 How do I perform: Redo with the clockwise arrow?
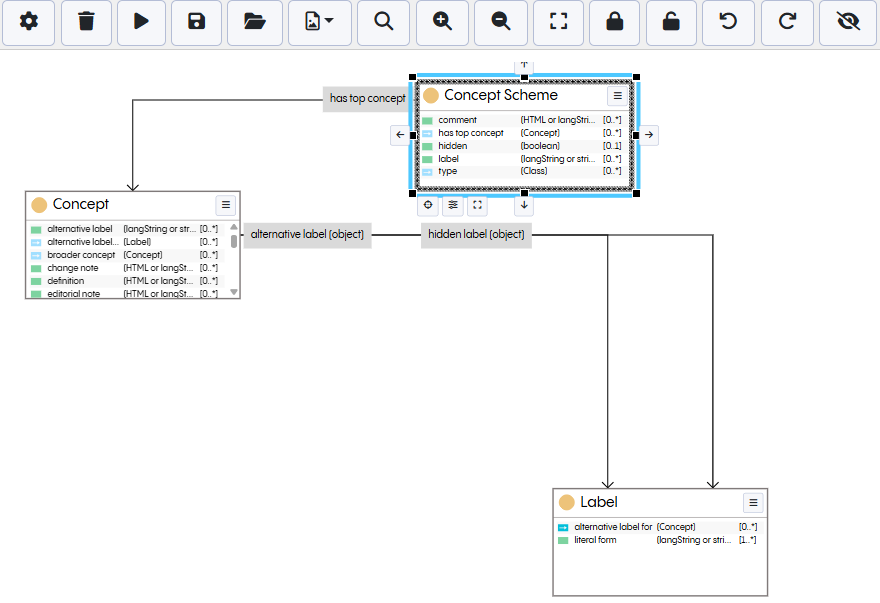pyautogui.click(x=787, y=22)
